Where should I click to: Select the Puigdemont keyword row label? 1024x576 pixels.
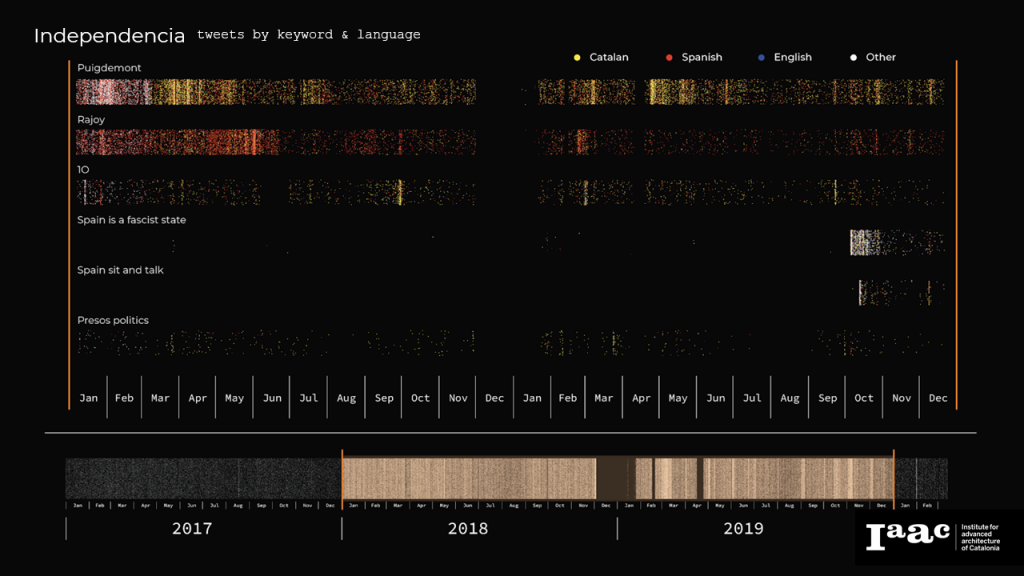pos(109,68)
